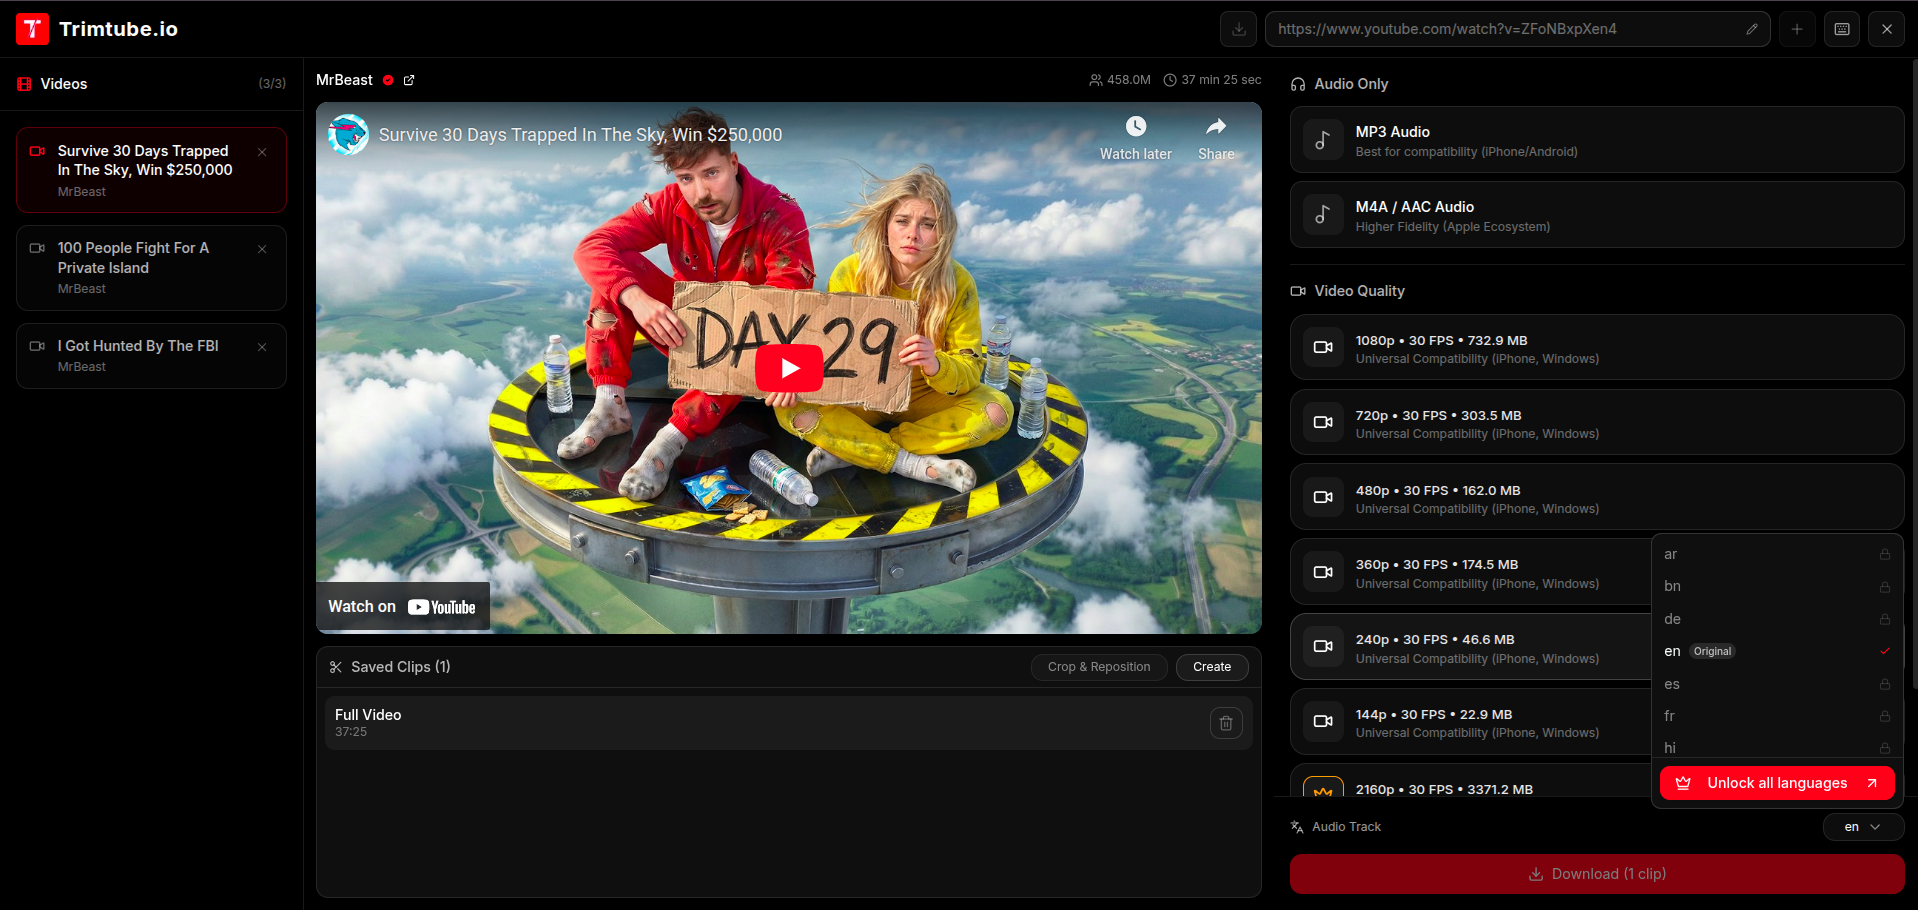Image resolution: width=1918 pixels, height=910 pixels.
Task: Click Download (1 clip) button
Action: pos(1597,874)
